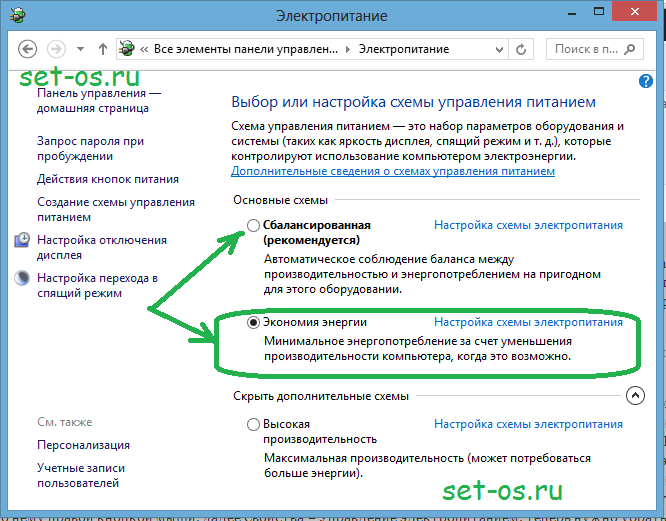This screenshot has width=666, height=521.
Task: Click the Back navigation arrow
Action: [28, 48]
